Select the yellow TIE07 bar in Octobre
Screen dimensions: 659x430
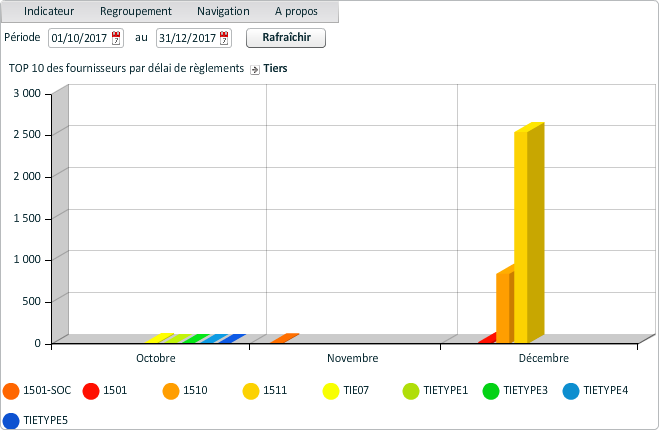coord(159,338)
